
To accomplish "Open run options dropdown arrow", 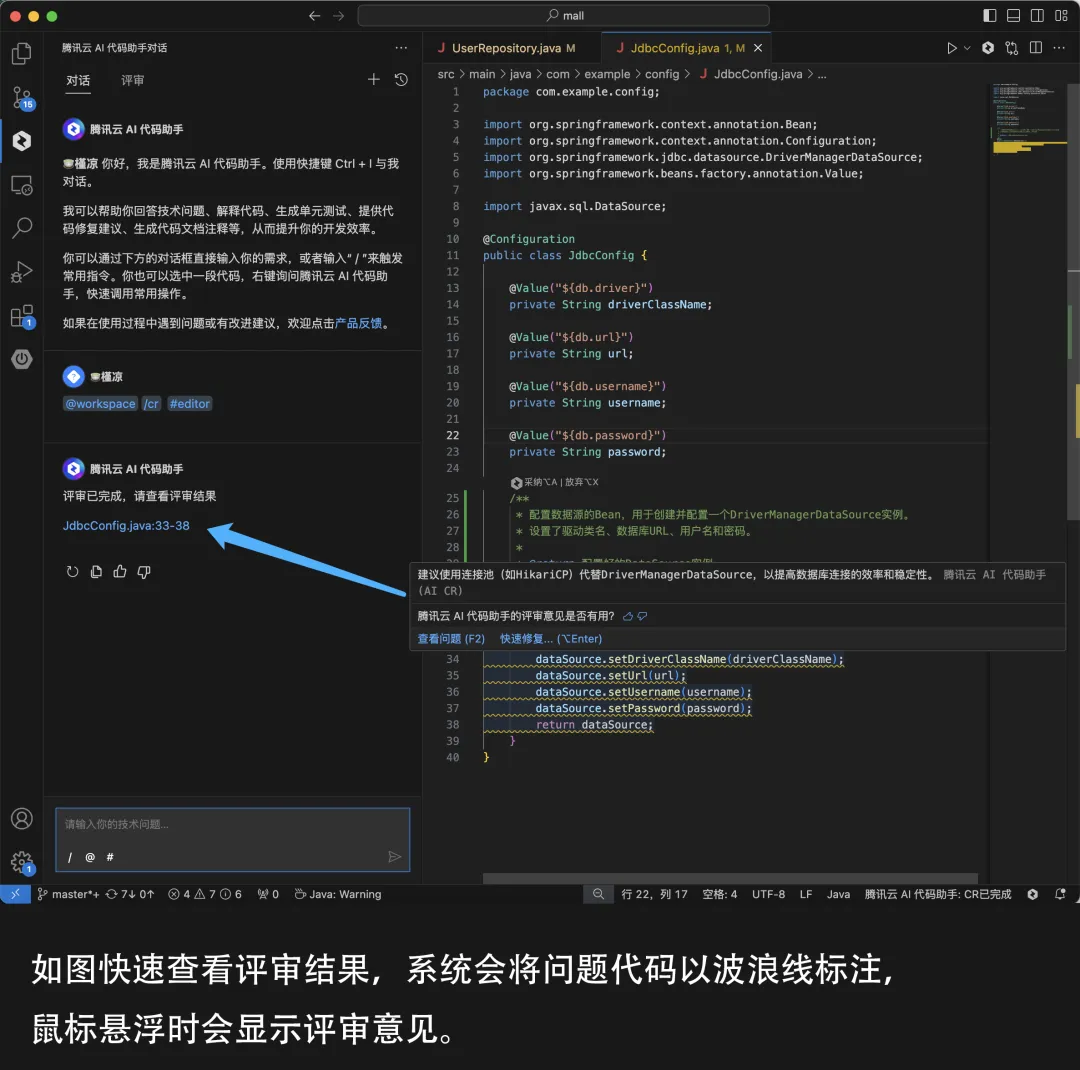I will point(967,48).
